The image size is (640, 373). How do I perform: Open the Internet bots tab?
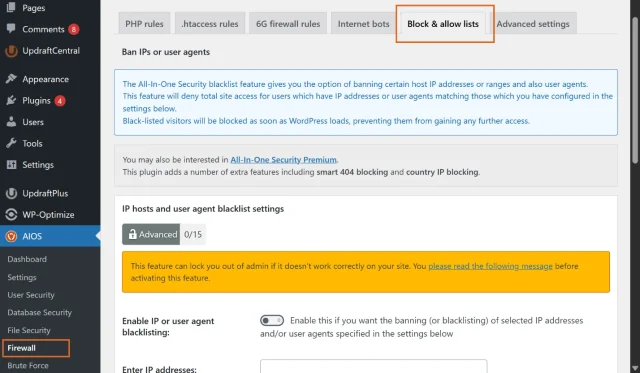point(363,23)
